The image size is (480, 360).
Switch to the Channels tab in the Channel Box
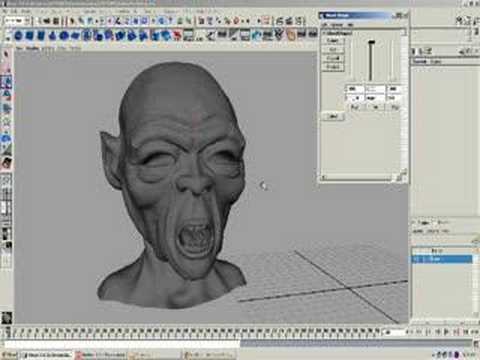(420, 62)
